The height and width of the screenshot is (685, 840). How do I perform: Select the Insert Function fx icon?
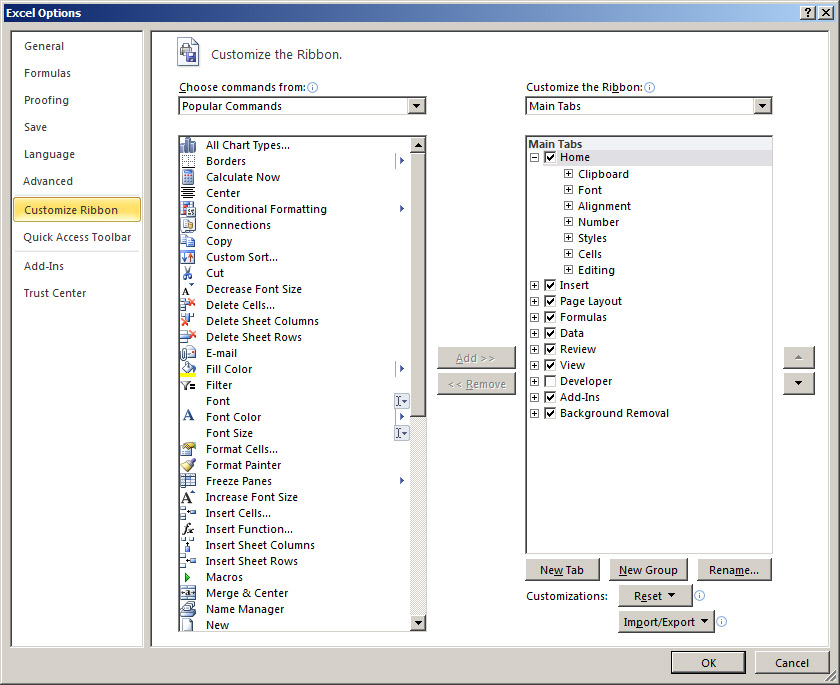[188, 529]
